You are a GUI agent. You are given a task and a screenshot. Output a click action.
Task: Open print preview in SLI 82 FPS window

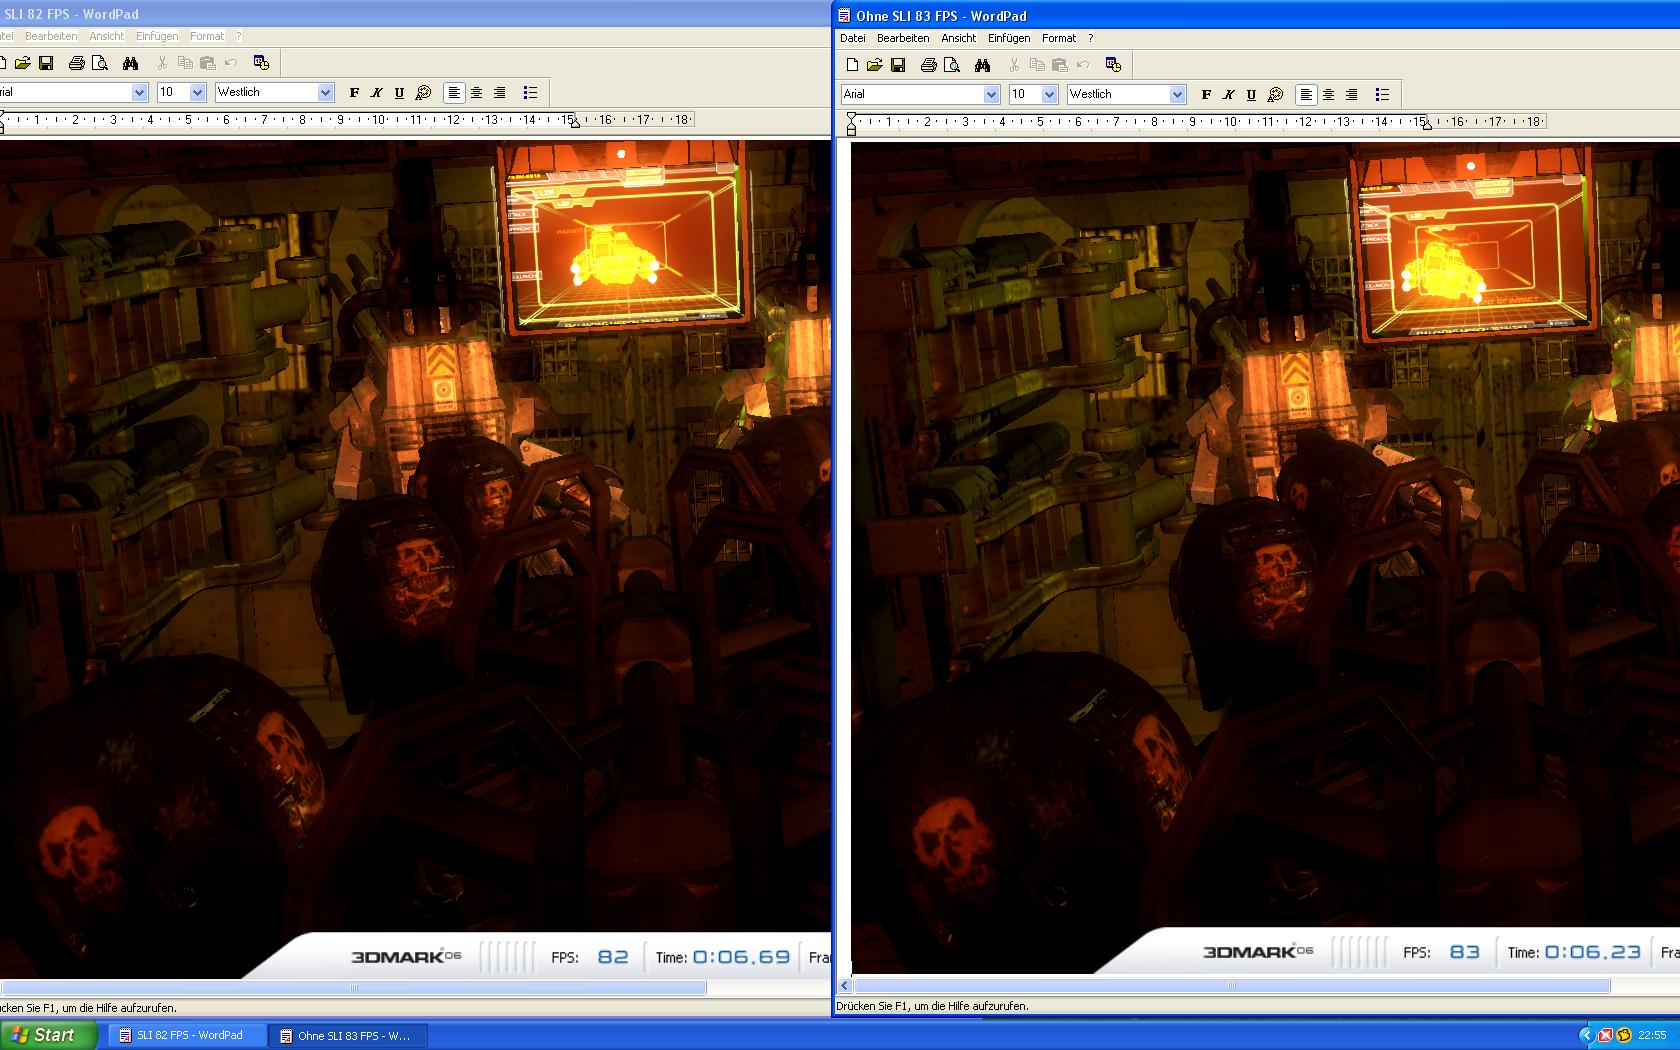100,63
